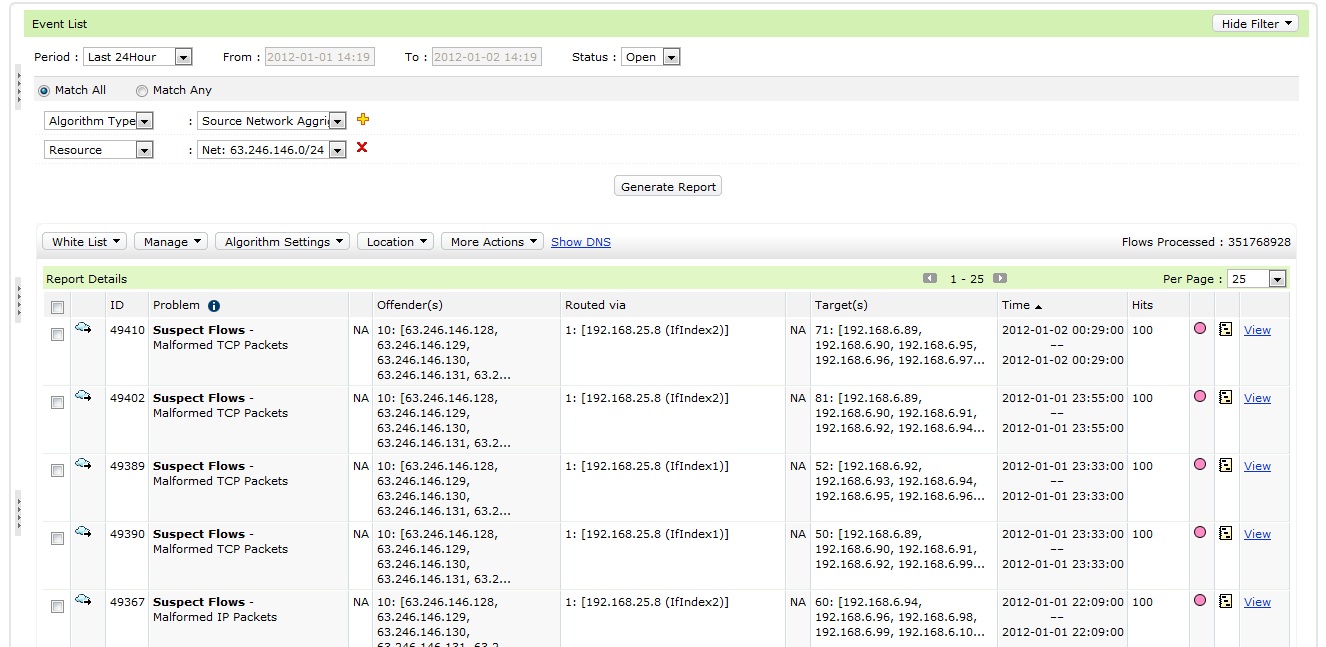Check the box for event 49389
Viewport: 1326px width, 647px height.
coord(57,470)
